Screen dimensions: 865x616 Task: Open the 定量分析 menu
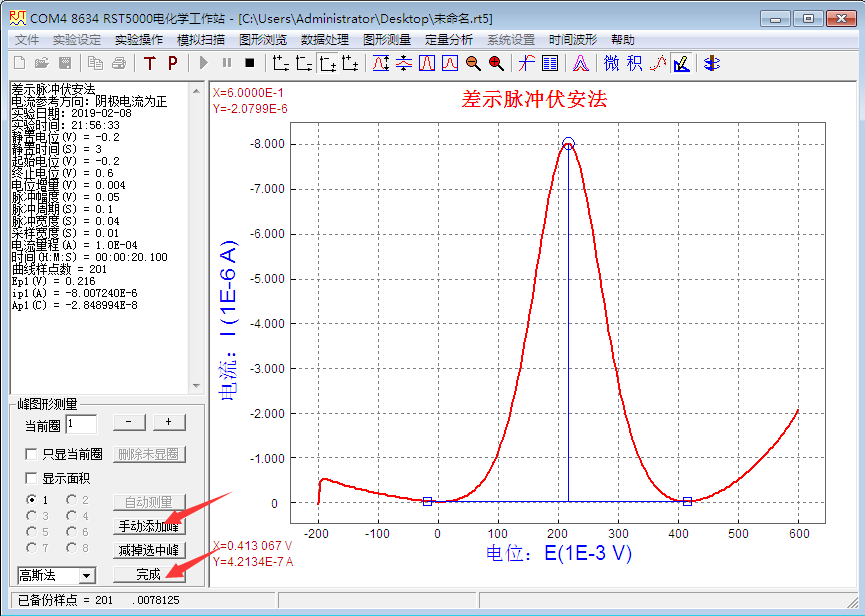pyautogui.click(x=449, y=40)
